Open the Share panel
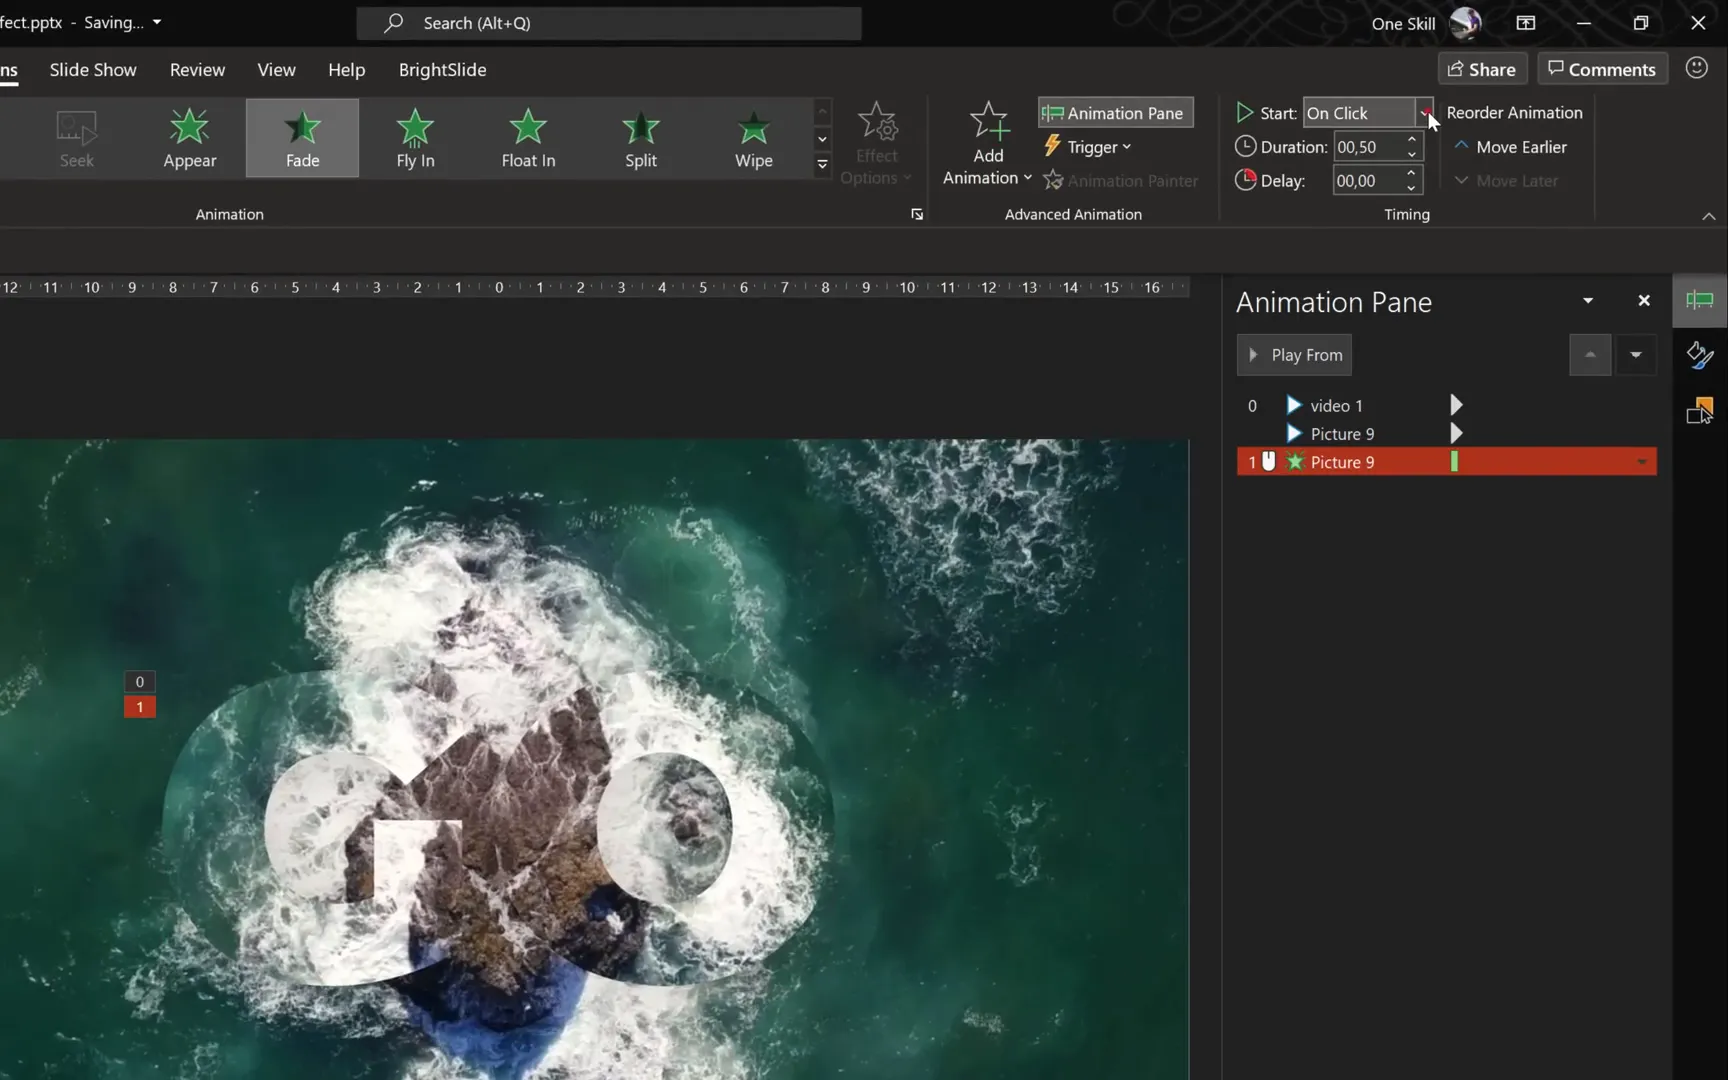The width and height of the screenshot is (1728, 1080). (1482, 68)
